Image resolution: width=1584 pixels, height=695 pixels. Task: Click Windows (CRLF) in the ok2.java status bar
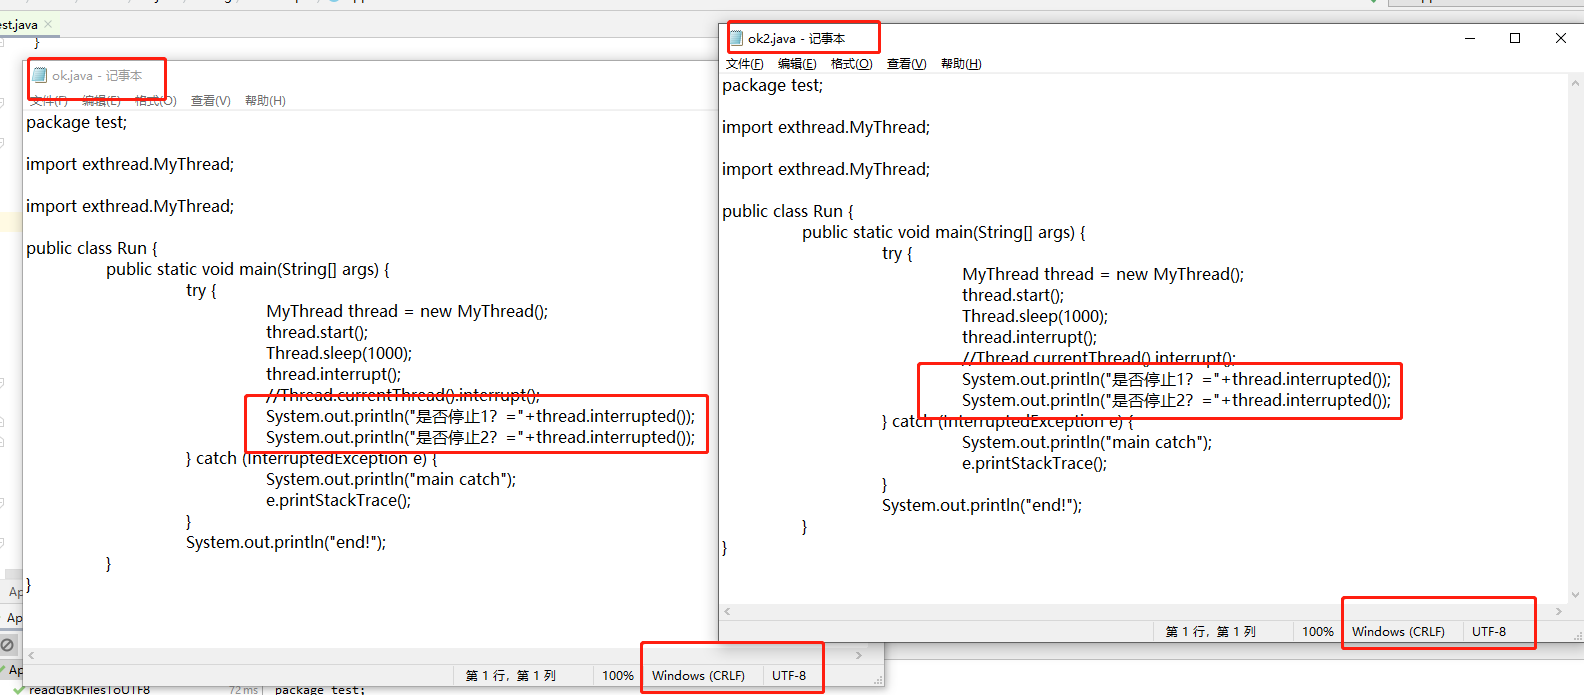[1398, 632]
